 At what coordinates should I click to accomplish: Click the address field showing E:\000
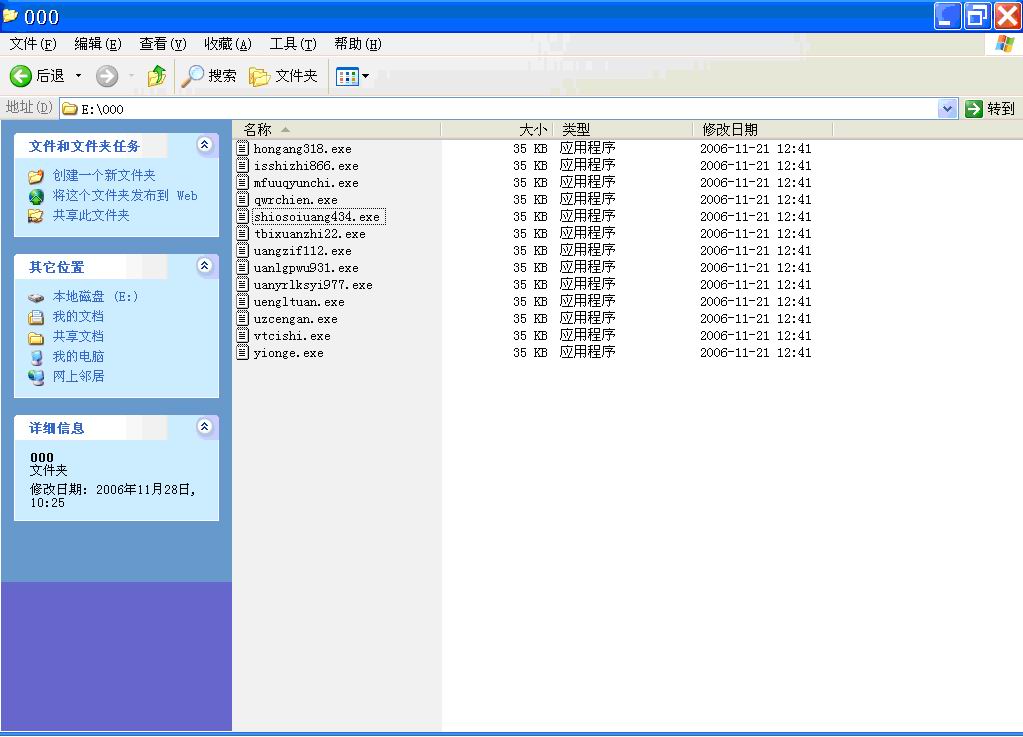pyautogui.click(x=500, y=109)
